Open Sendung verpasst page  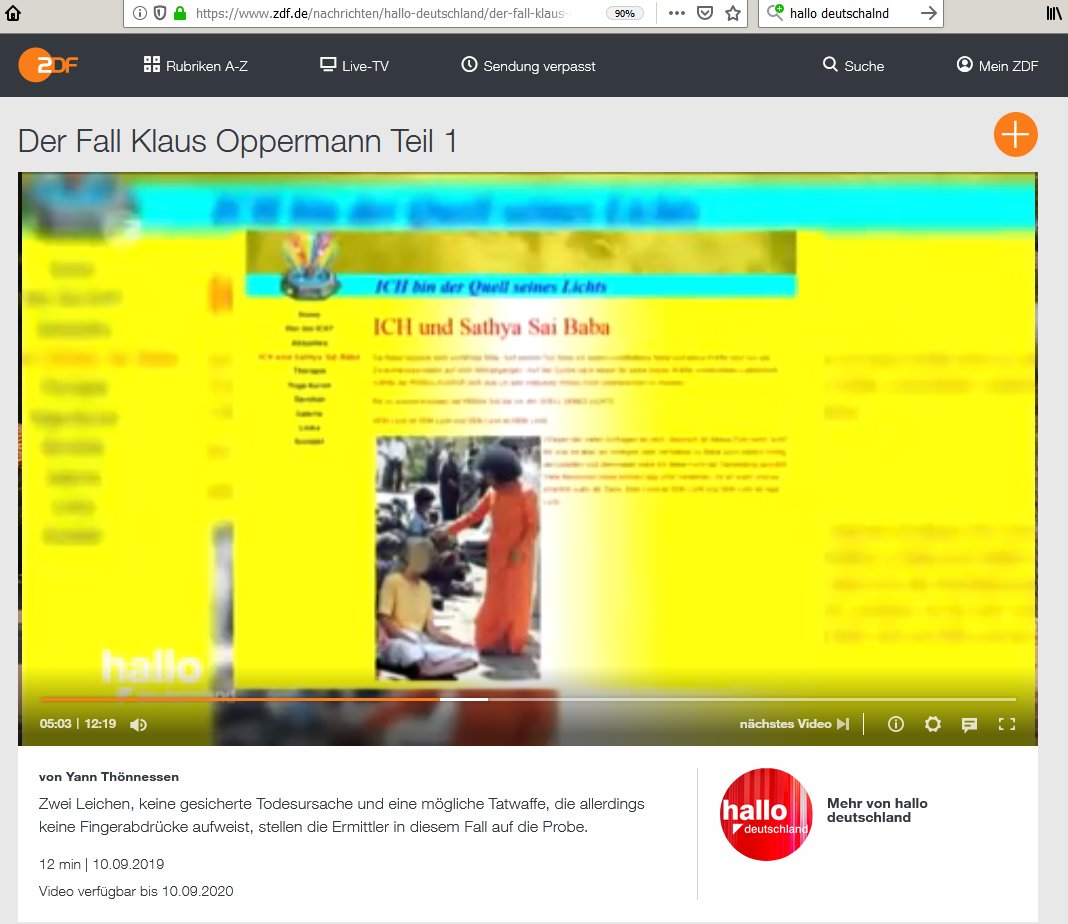point(528,66)
